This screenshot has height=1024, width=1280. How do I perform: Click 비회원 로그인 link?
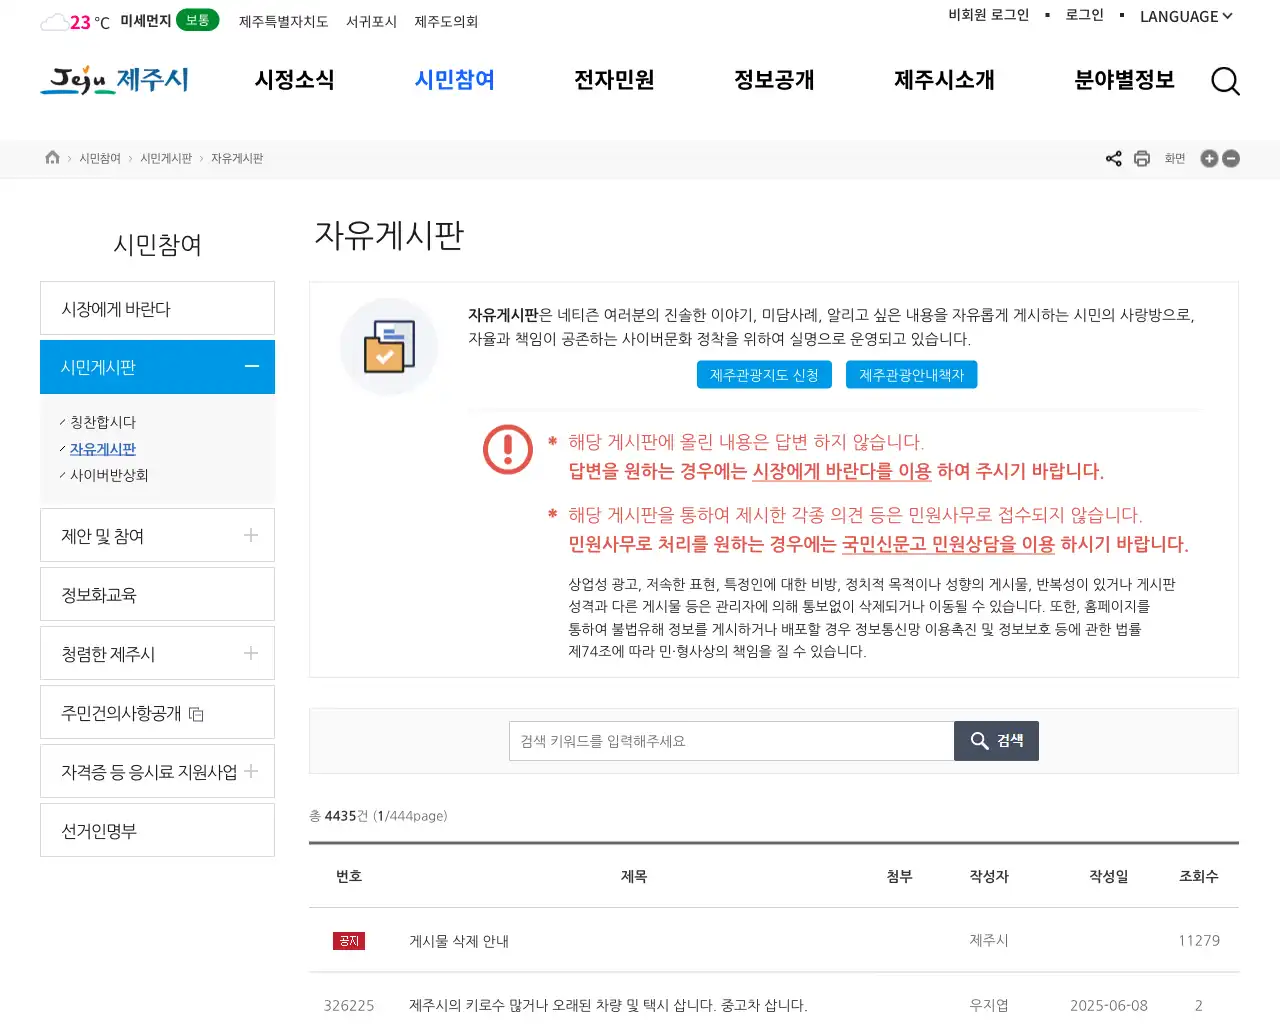988,15
